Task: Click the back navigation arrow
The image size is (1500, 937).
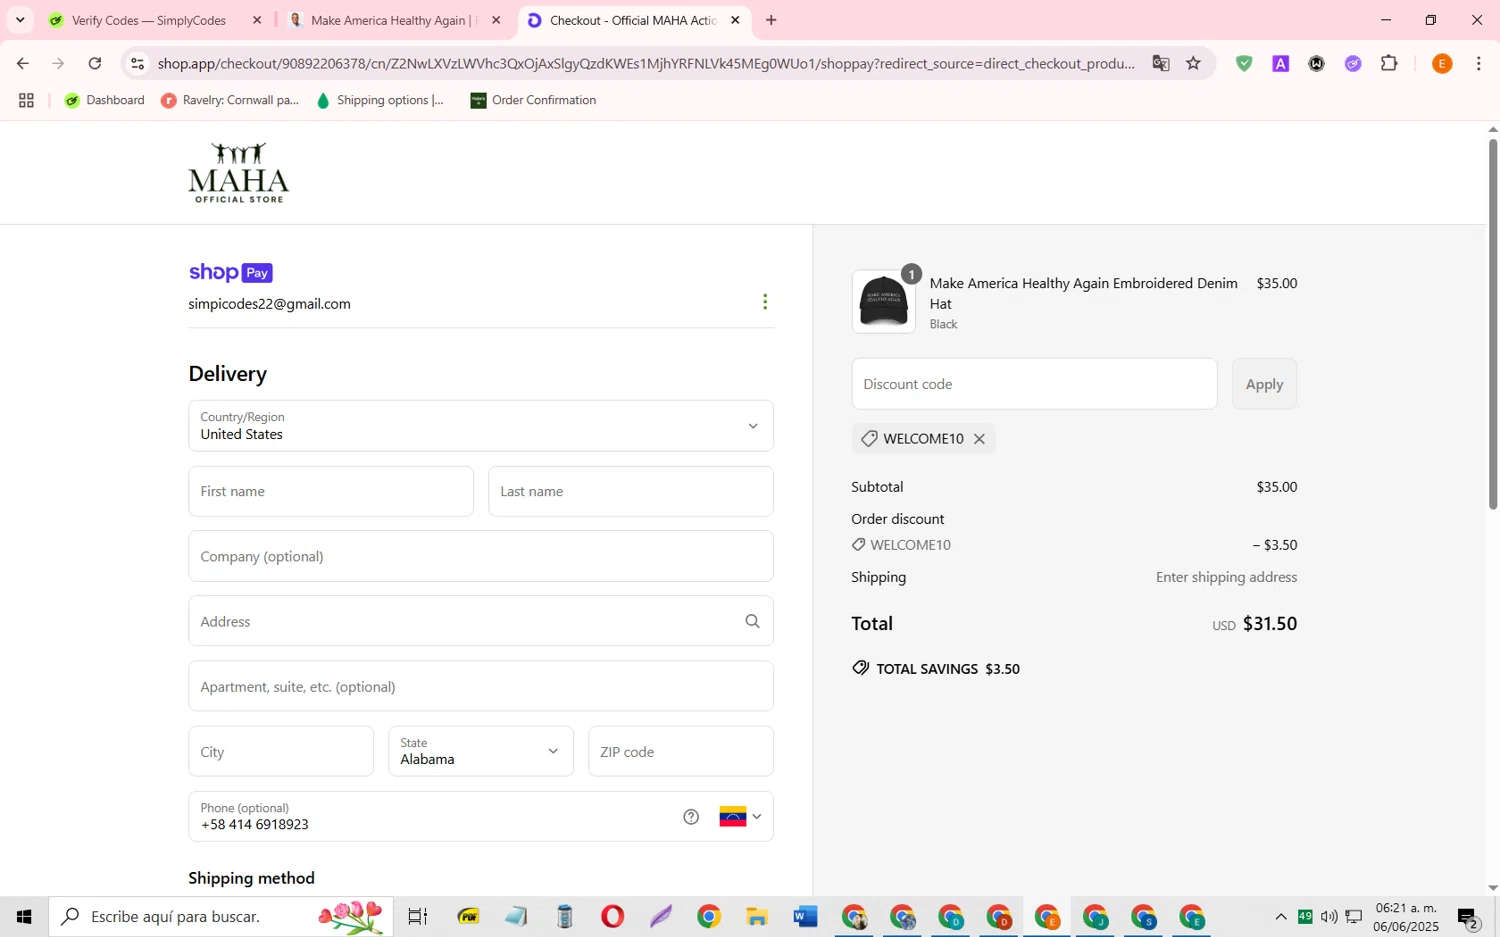Action: [22, 64]
